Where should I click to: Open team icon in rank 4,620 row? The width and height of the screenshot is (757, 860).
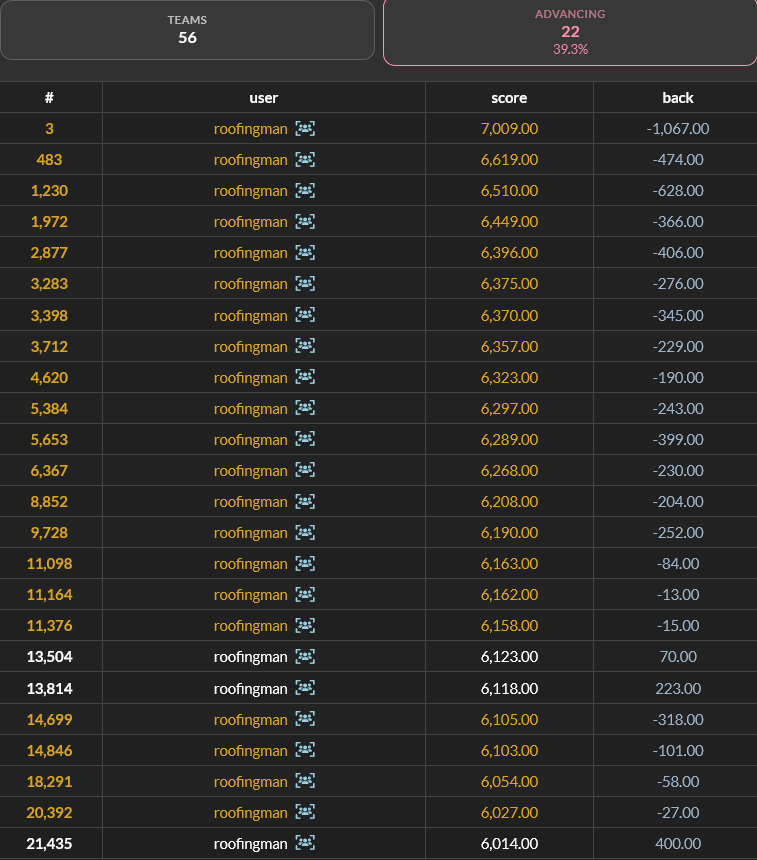coord(305,377)
